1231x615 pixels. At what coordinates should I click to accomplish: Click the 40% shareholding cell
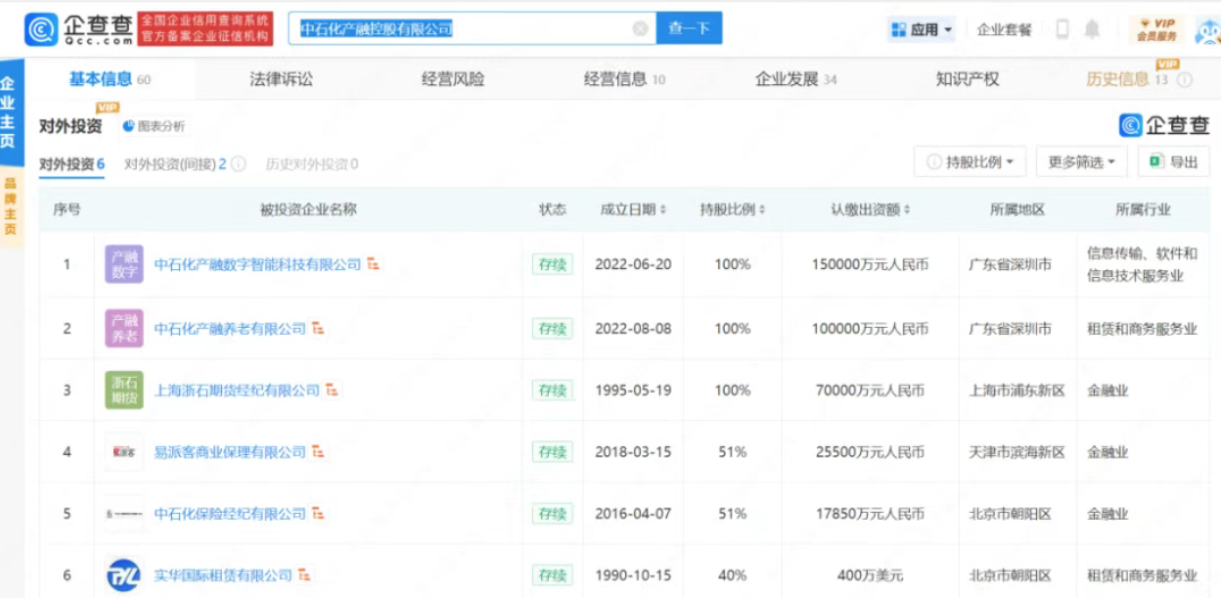click(732, 575)
